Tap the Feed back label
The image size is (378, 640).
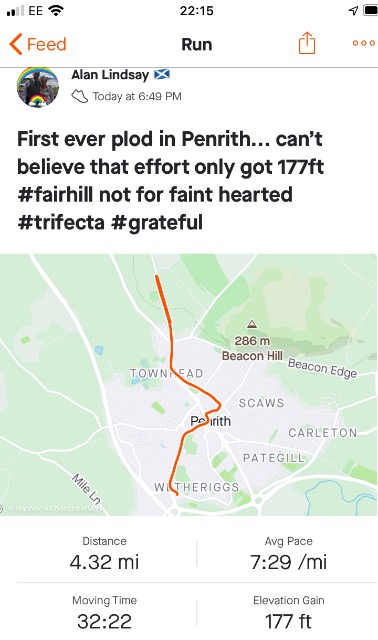pos(47,44)
